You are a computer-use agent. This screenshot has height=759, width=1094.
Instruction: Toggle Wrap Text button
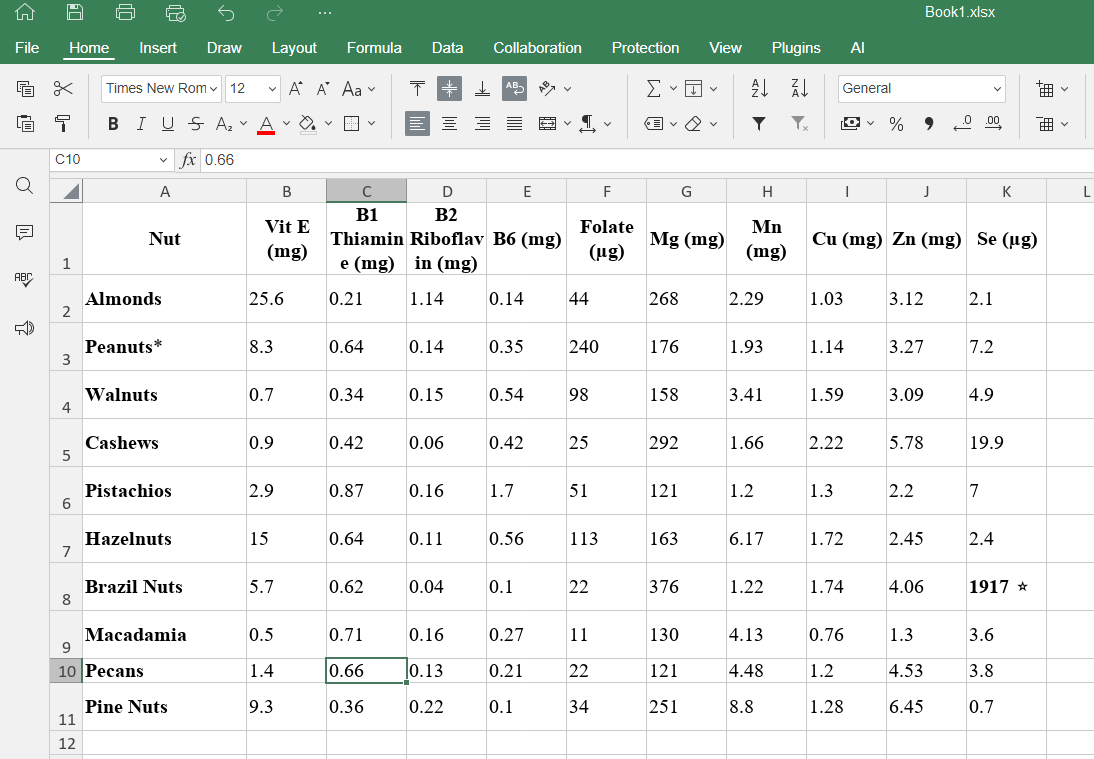(x=514, y=89)
